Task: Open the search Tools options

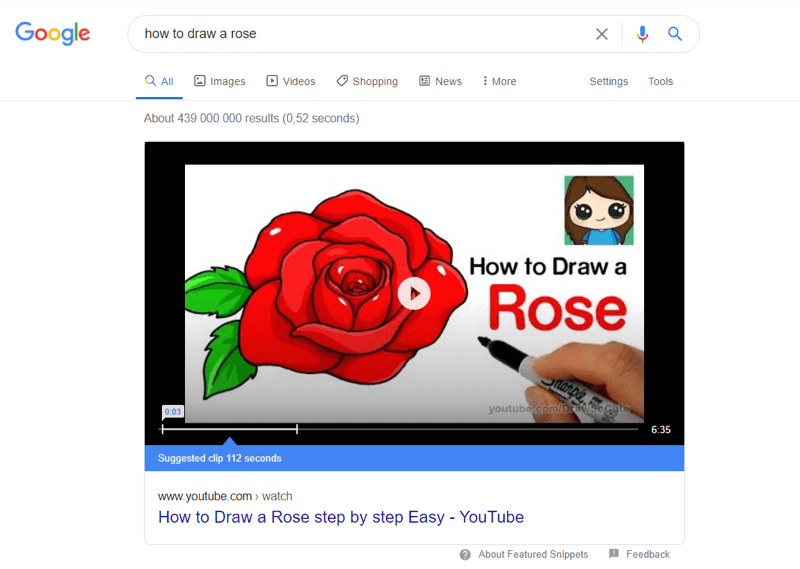Action: (x=660, y=81)
